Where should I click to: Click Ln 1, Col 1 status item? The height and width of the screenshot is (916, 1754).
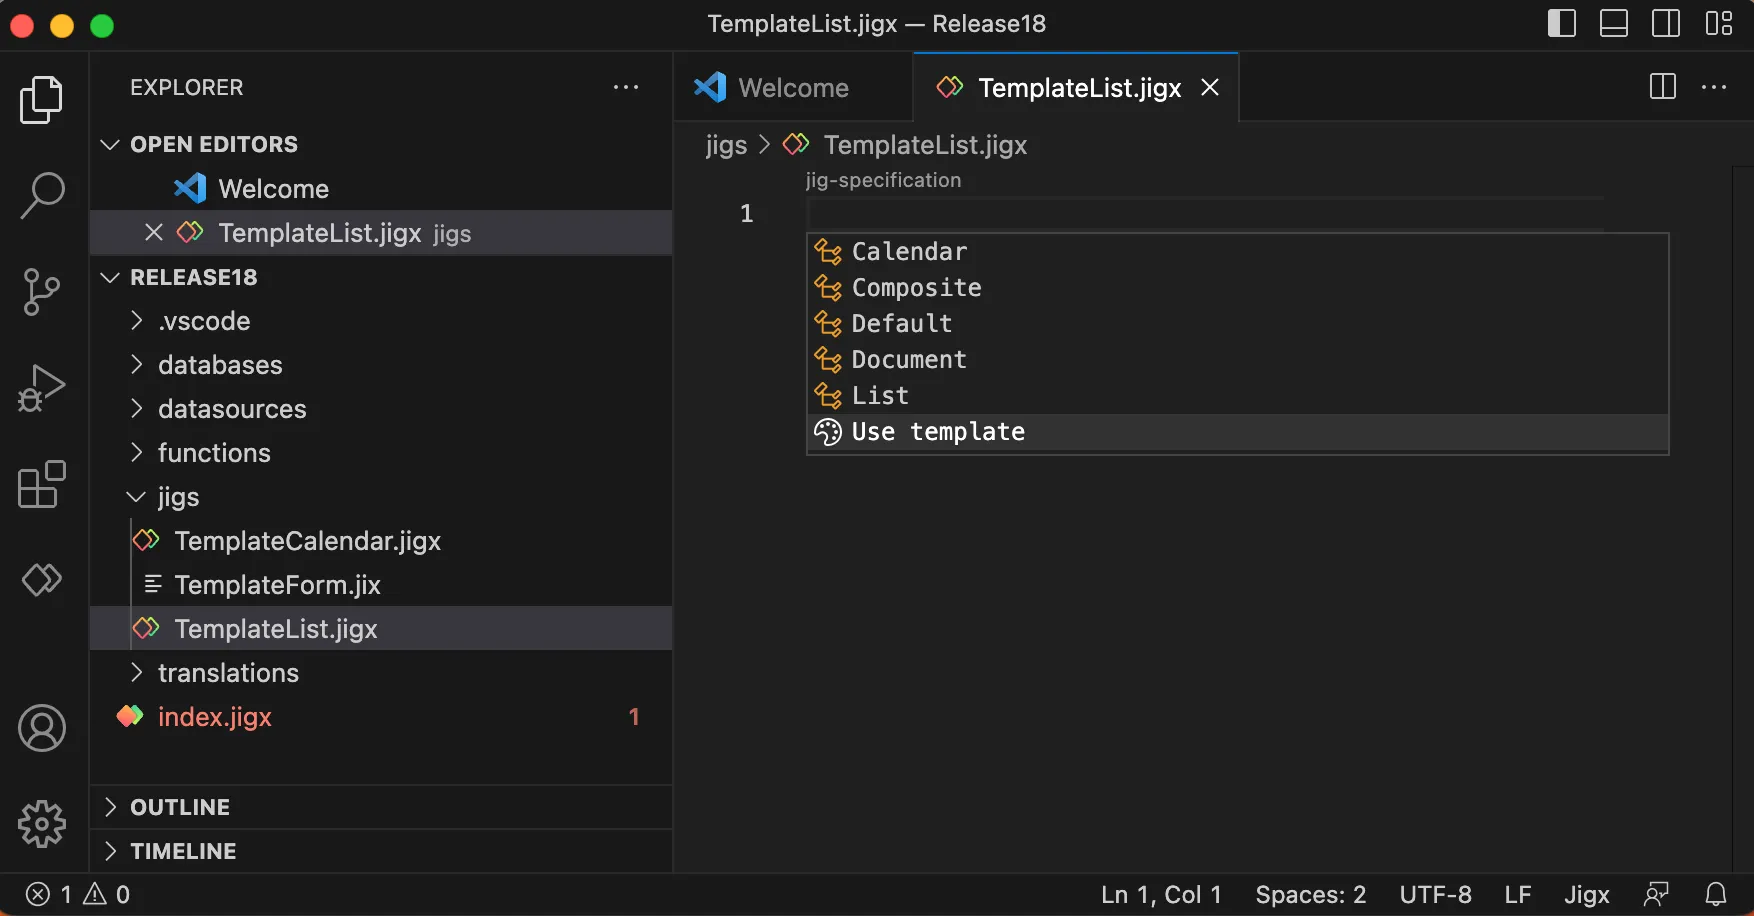(1161, 894)
